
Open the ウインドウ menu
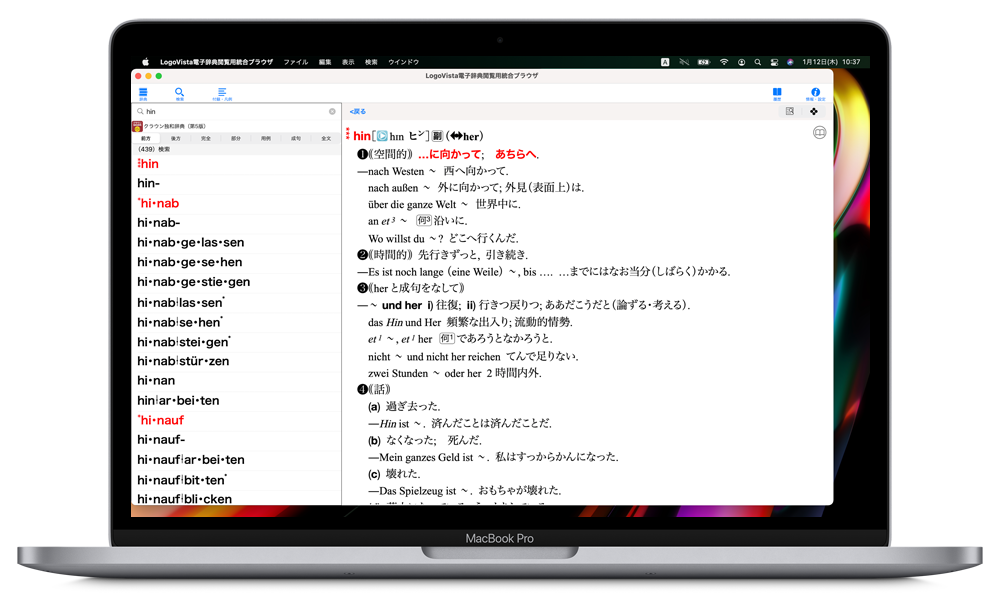(403, 62)
